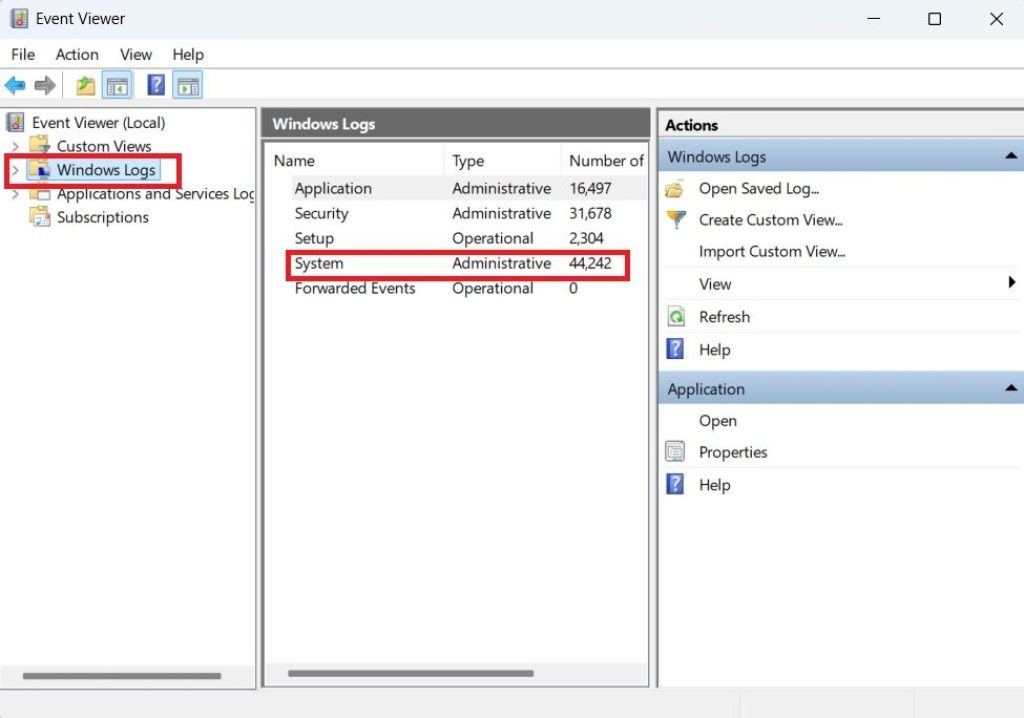The width and height of the screenshot is (1024, 718).
Task: Click the Windows Logs folder icon
Action: coord(40,169)
